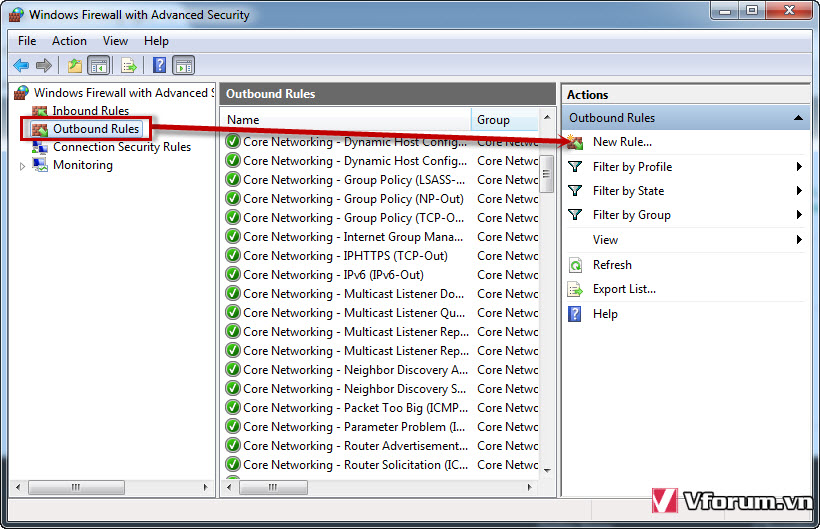This screenshot has height=529, width=820.
Task: Click the Filter by State funnel icon
Action: point(575,191)
